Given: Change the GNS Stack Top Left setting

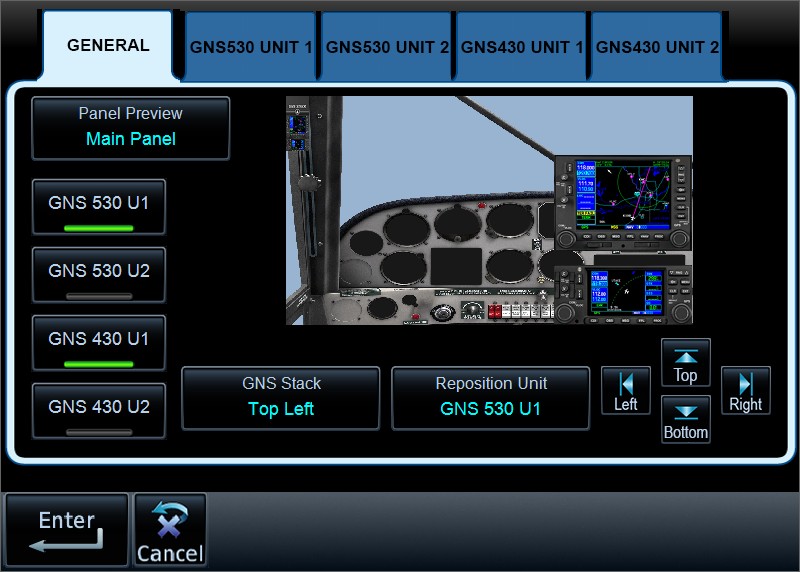Looking at the screenshot, I should (x=281, y=398).
